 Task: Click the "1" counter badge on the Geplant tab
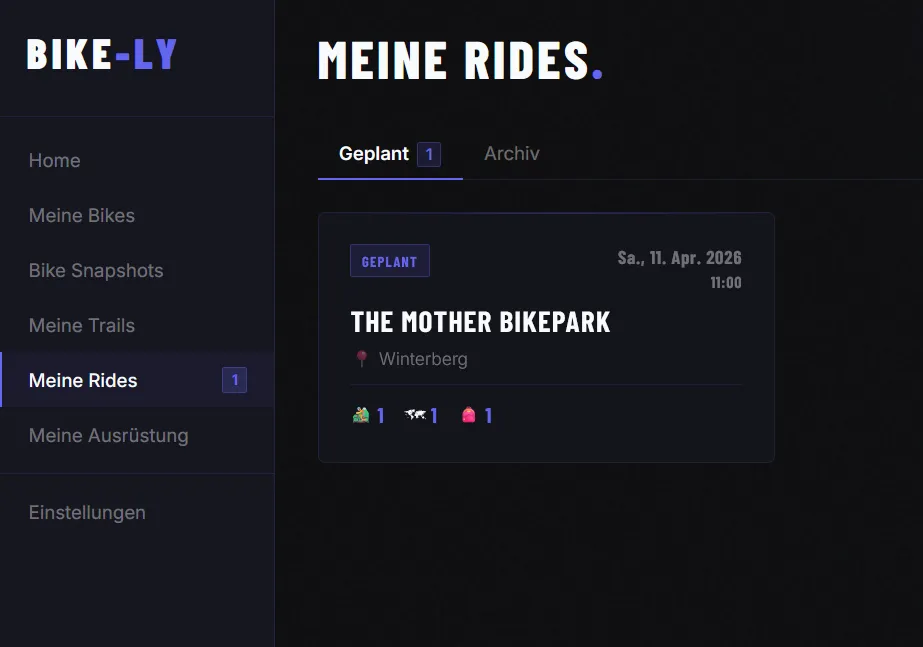coord(429,154)
